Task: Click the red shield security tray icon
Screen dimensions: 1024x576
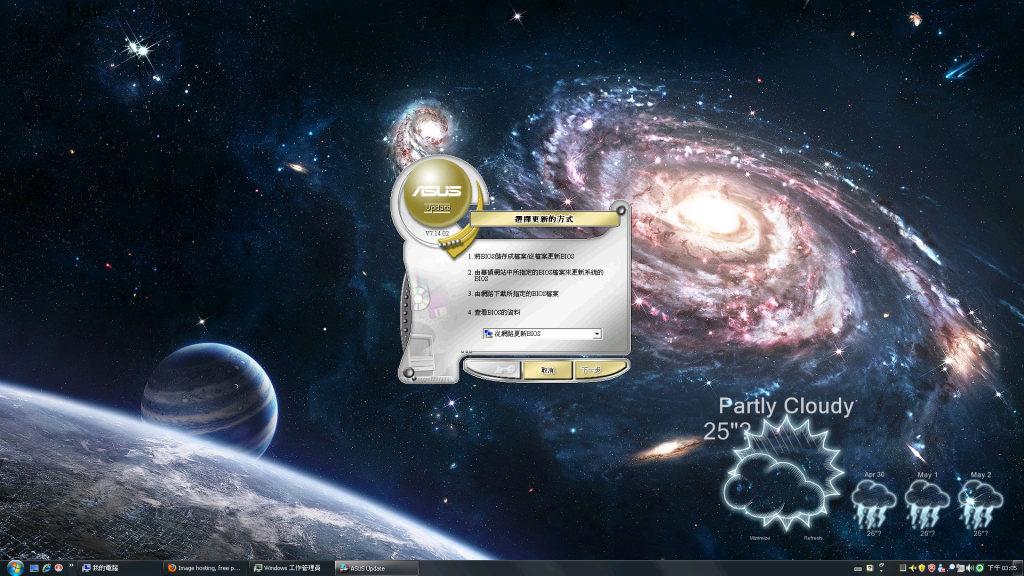Action: pyautogui.click(x=932, y=568)
